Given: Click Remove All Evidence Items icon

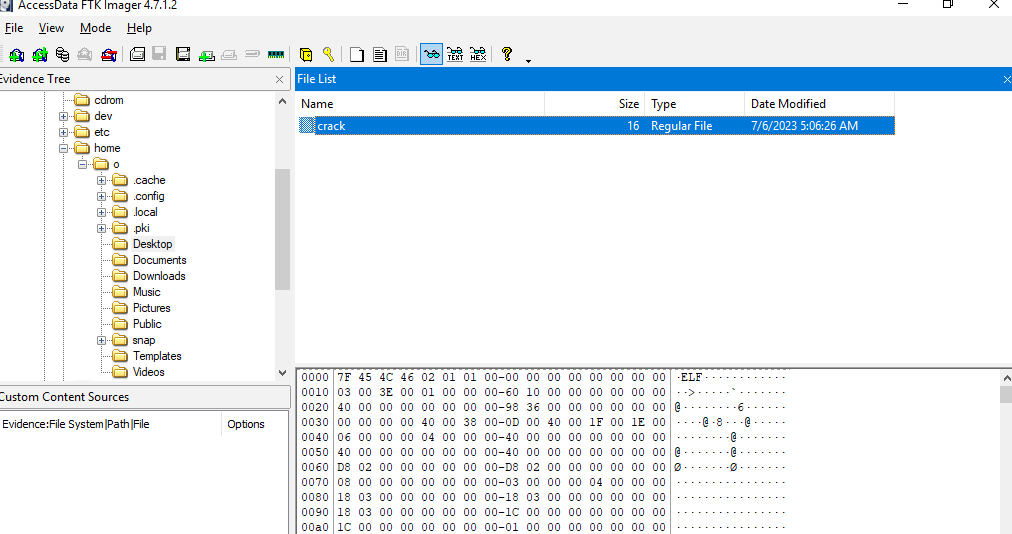Looking at the screenshot, I should tap(108, 55).
